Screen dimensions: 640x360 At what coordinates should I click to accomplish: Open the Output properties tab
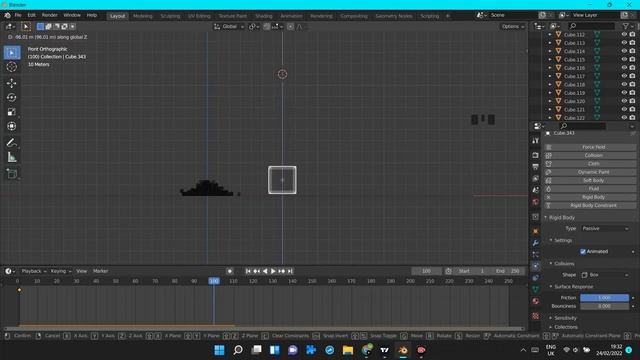[x=536, y=167]
